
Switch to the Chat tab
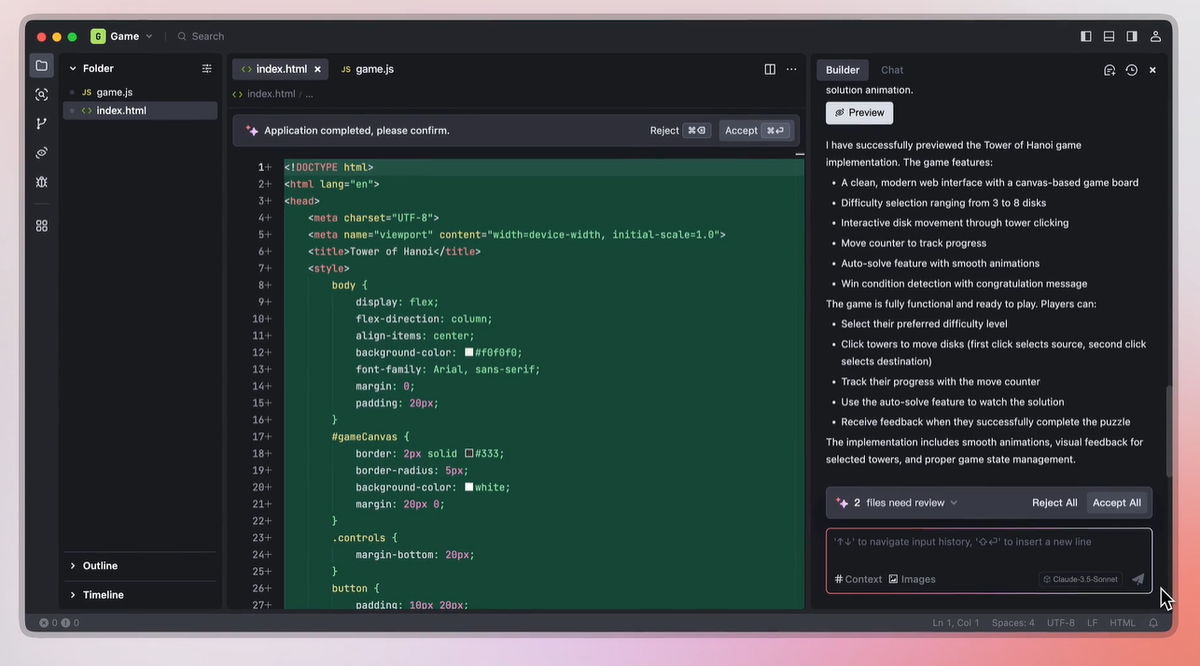[x=892, y=70]
